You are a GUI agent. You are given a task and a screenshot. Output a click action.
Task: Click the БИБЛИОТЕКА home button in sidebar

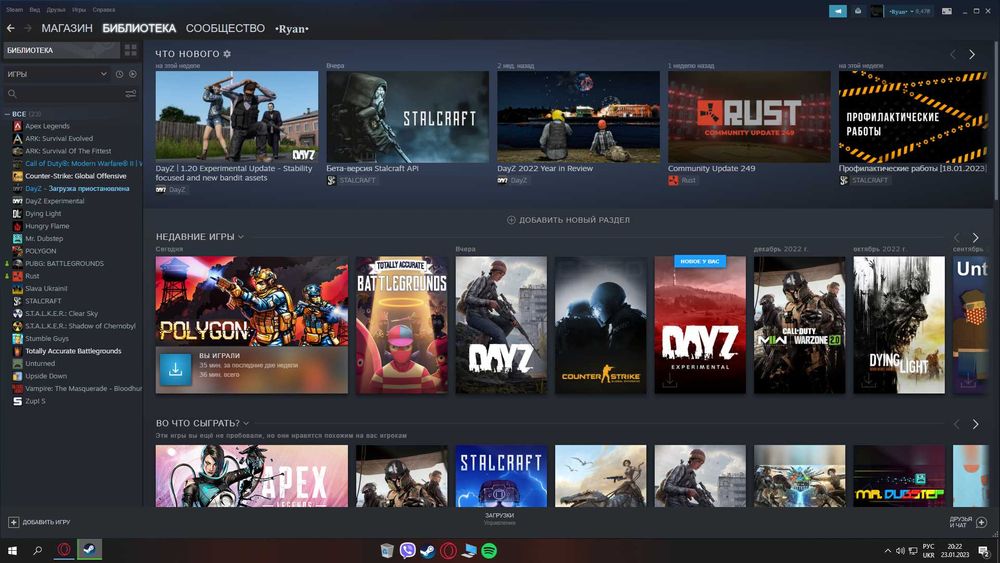[61, 50]
